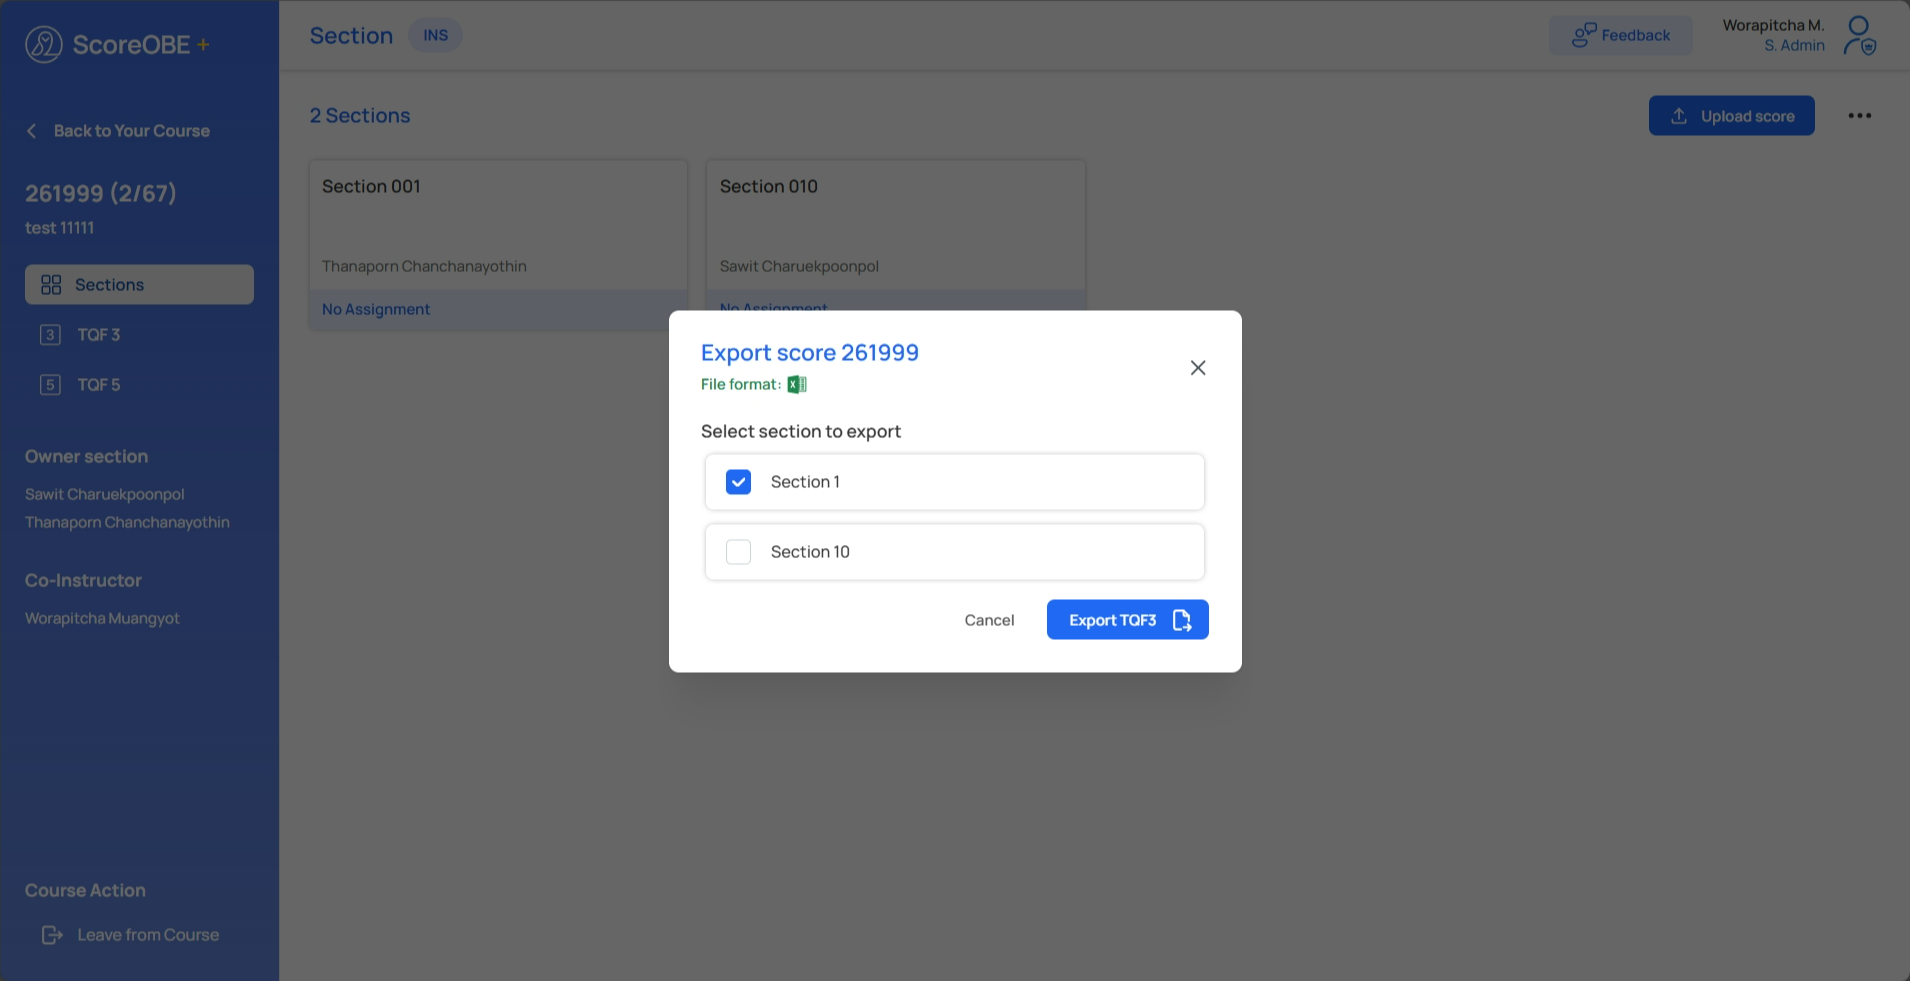Switch to the TQF 5 menu item
The width and height of the screenshot is (1910, 981).
(x=99, y=385)
